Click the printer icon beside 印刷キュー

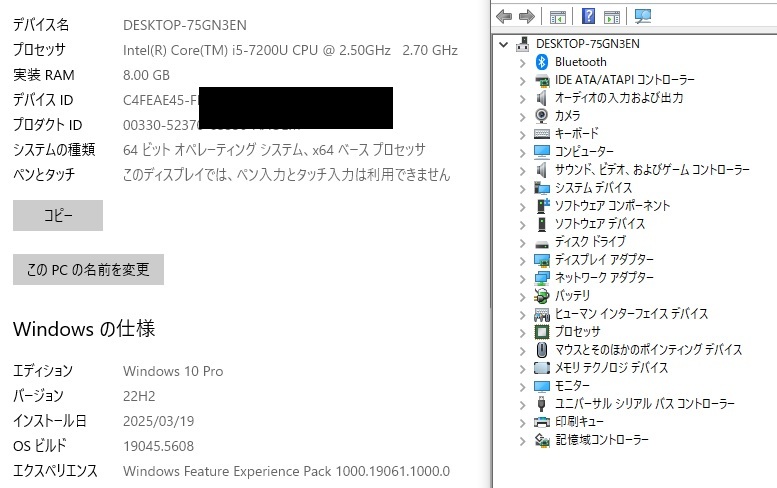[x=542, y=422]
